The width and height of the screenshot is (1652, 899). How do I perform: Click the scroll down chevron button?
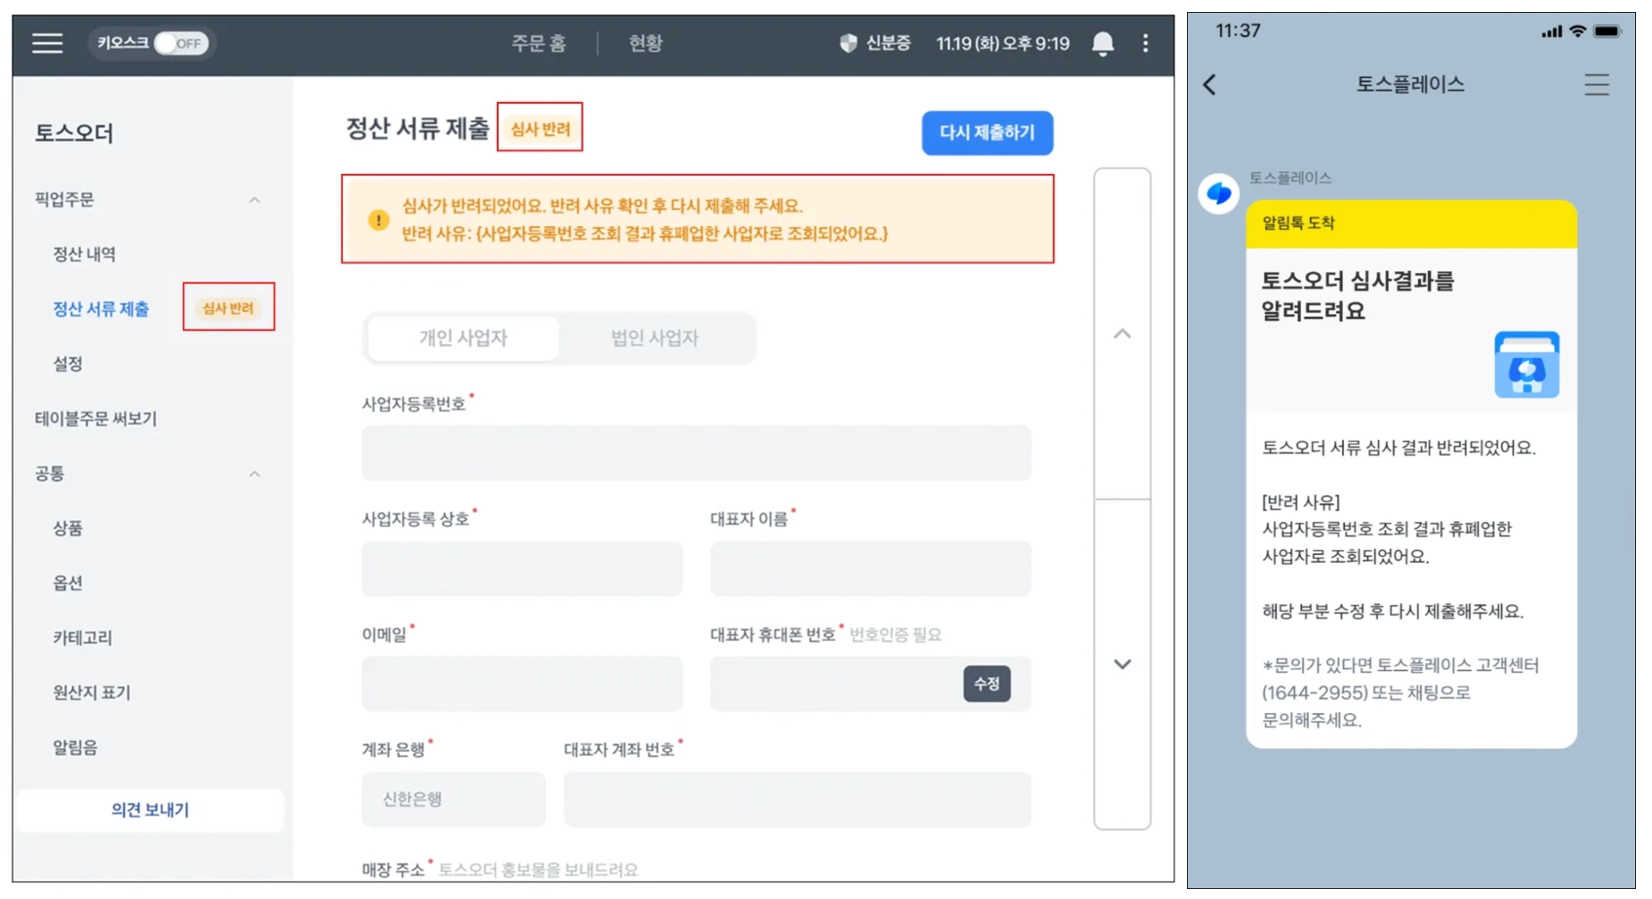1122,664
